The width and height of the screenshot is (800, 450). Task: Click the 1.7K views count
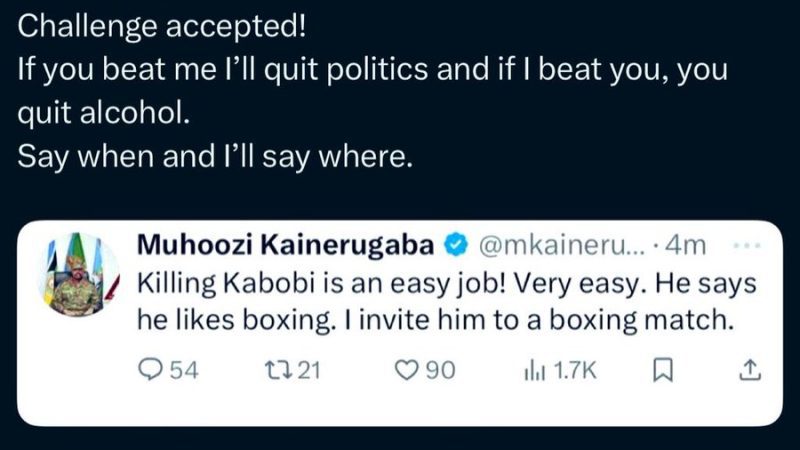tap(574, 370)
